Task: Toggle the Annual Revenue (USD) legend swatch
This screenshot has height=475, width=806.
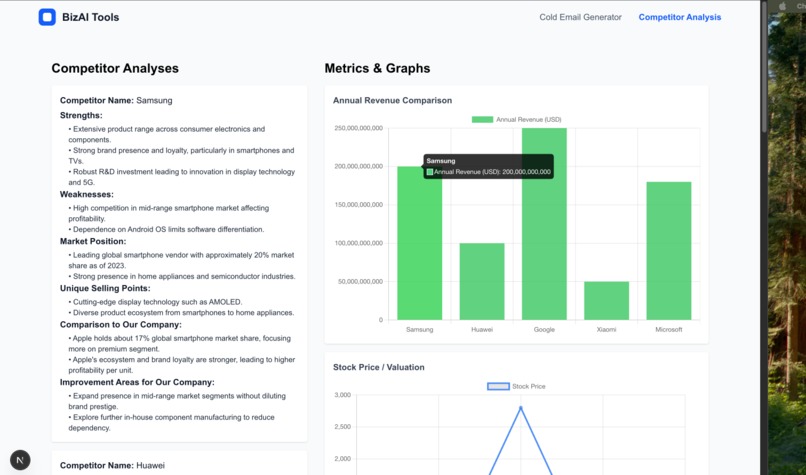Action: (x=482, y=119)
